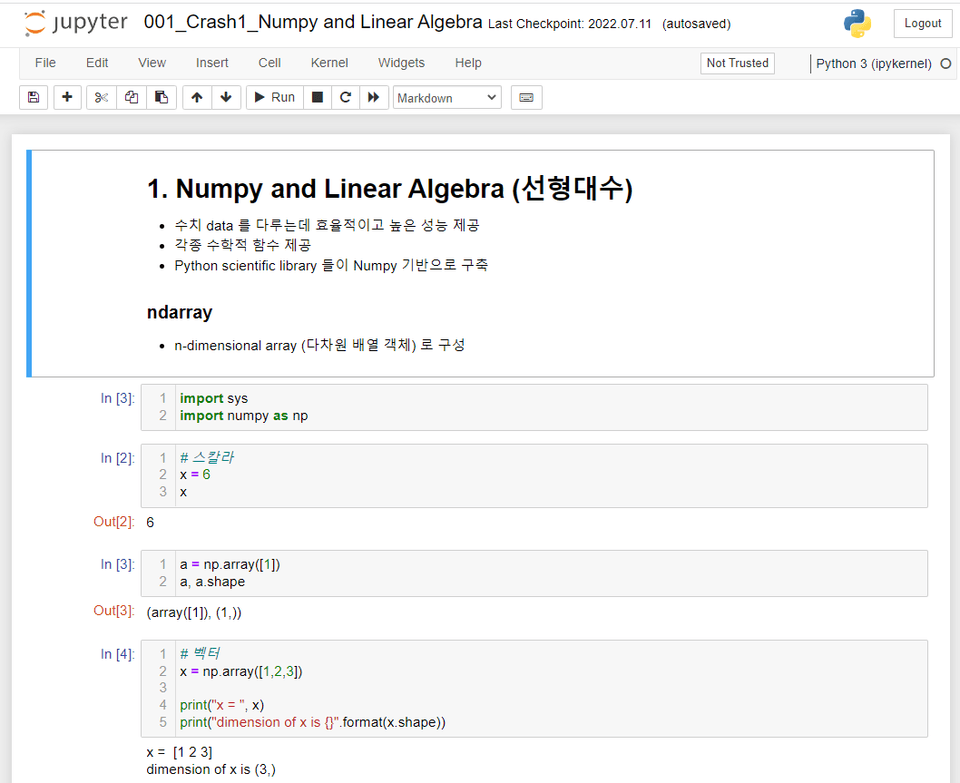Viewport: 960px width, 783px height.
Task: Click into the x = np.array([1,2,3]) cell
Action: point(534,689)
